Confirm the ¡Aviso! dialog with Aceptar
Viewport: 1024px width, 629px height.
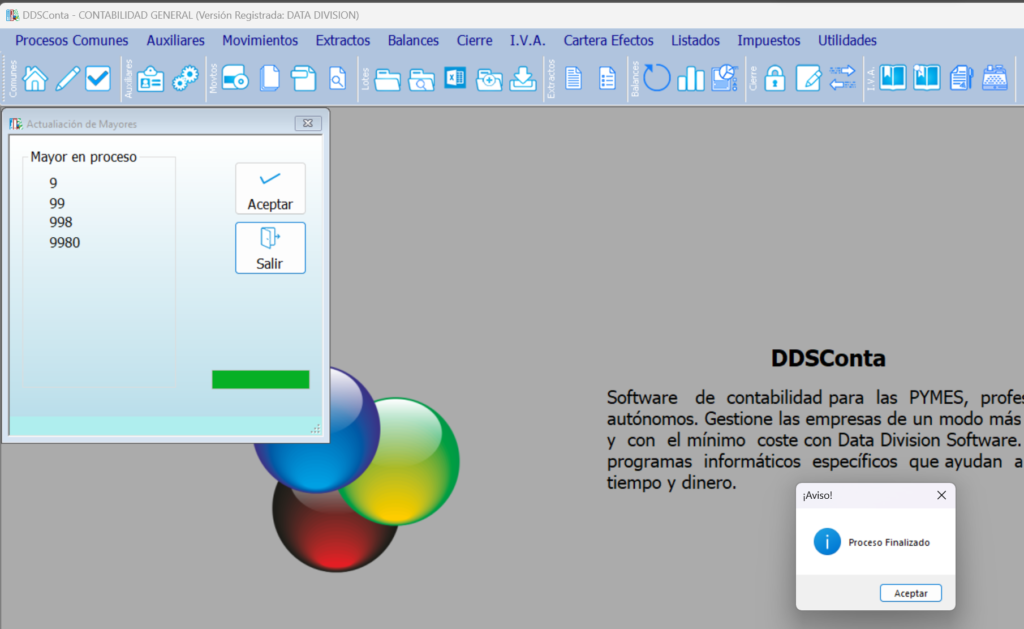910,593
